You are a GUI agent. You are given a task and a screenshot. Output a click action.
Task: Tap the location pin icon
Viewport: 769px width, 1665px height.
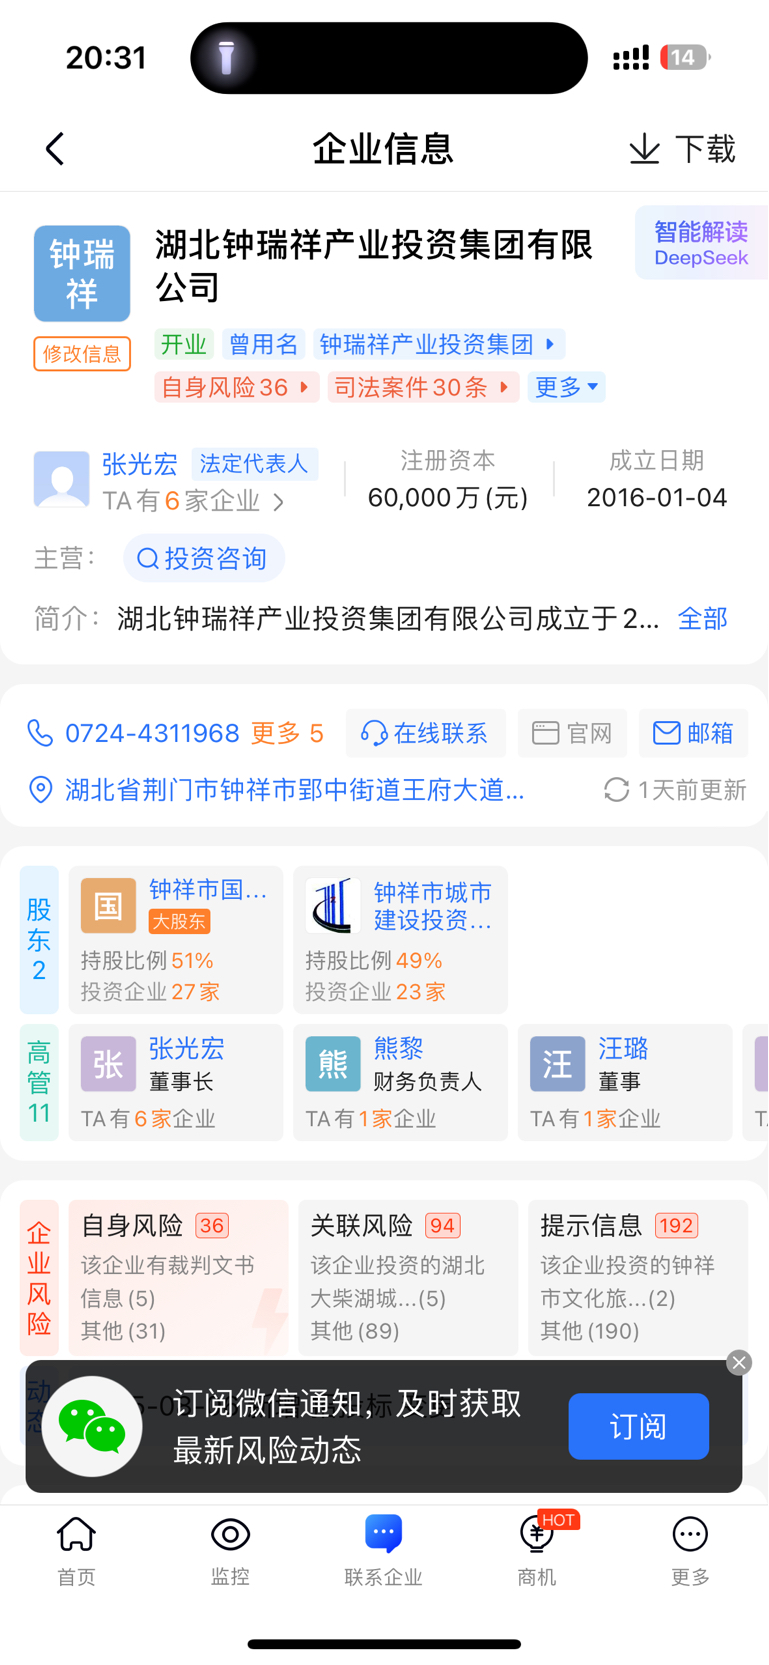click(40, 790)
